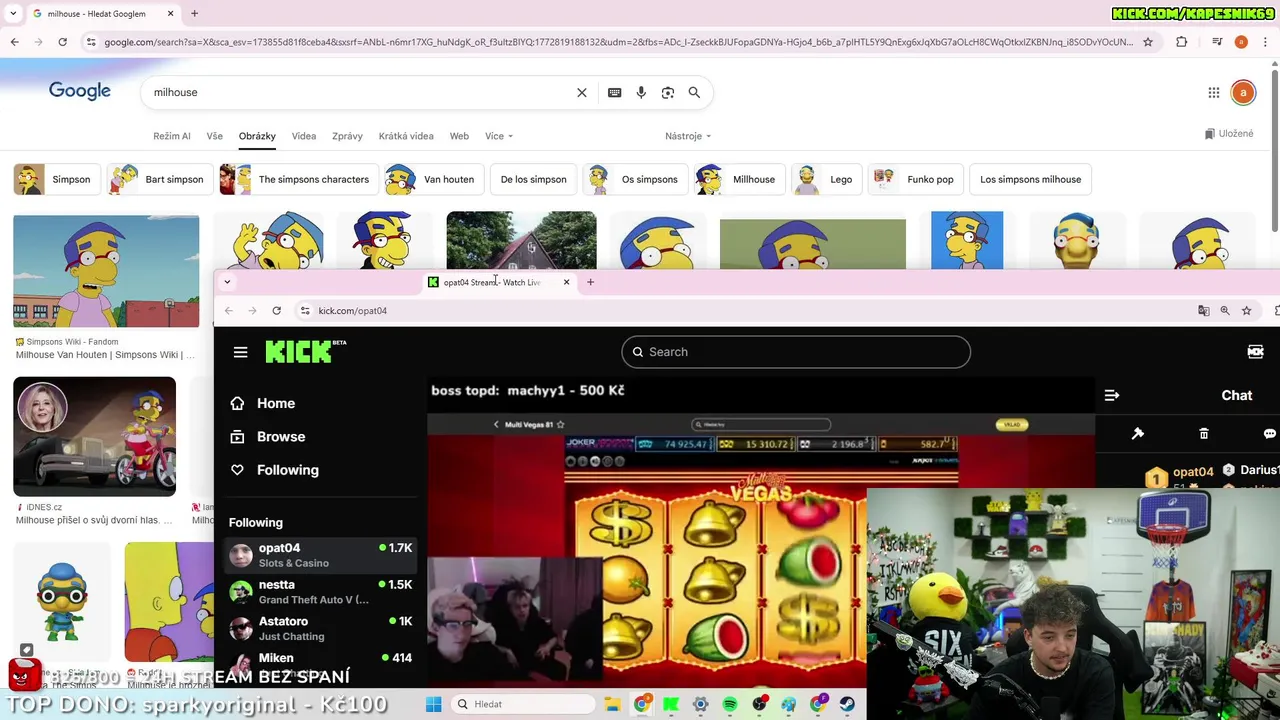The image size is (1280, 720).
Task: Click the Google logo
Action: [80, 92]
